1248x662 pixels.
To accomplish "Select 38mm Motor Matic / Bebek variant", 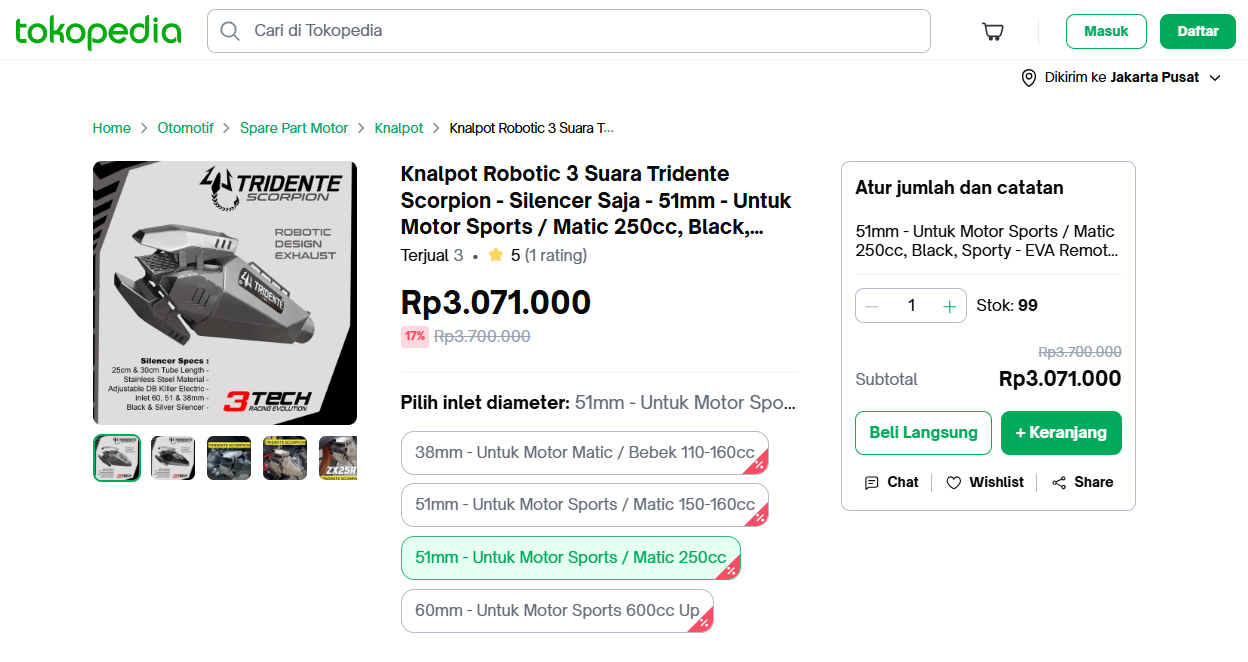I will point(584,453).
